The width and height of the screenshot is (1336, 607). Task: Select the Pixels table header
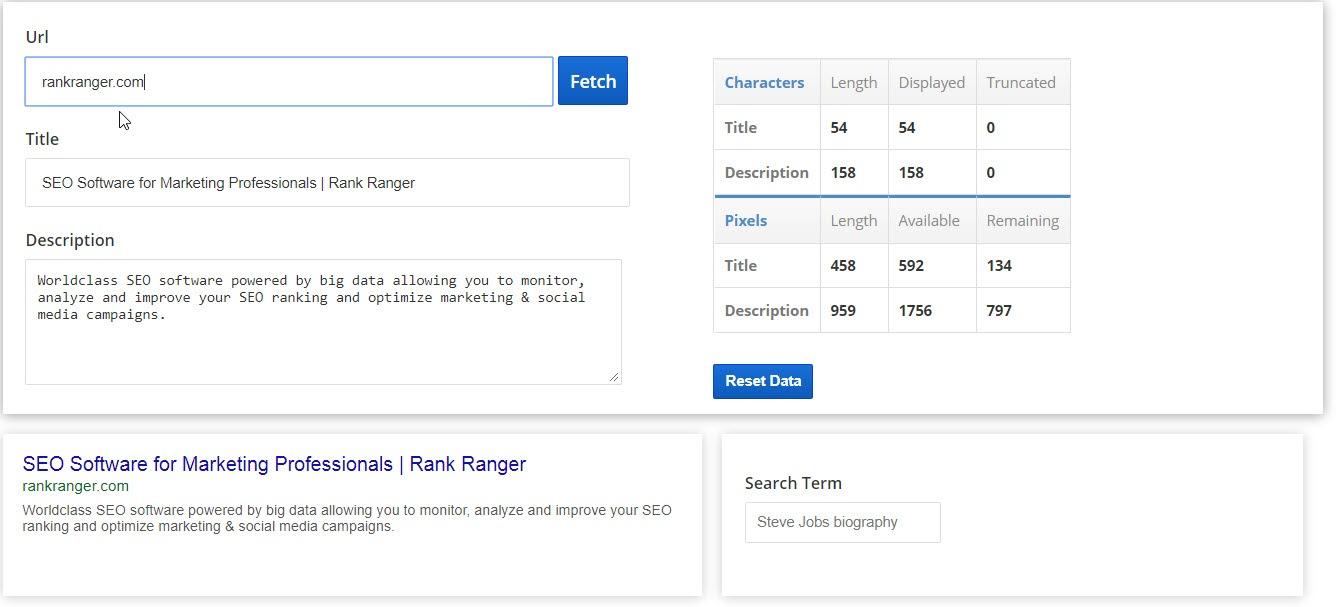pyautogui.click(x=746, y=221)
